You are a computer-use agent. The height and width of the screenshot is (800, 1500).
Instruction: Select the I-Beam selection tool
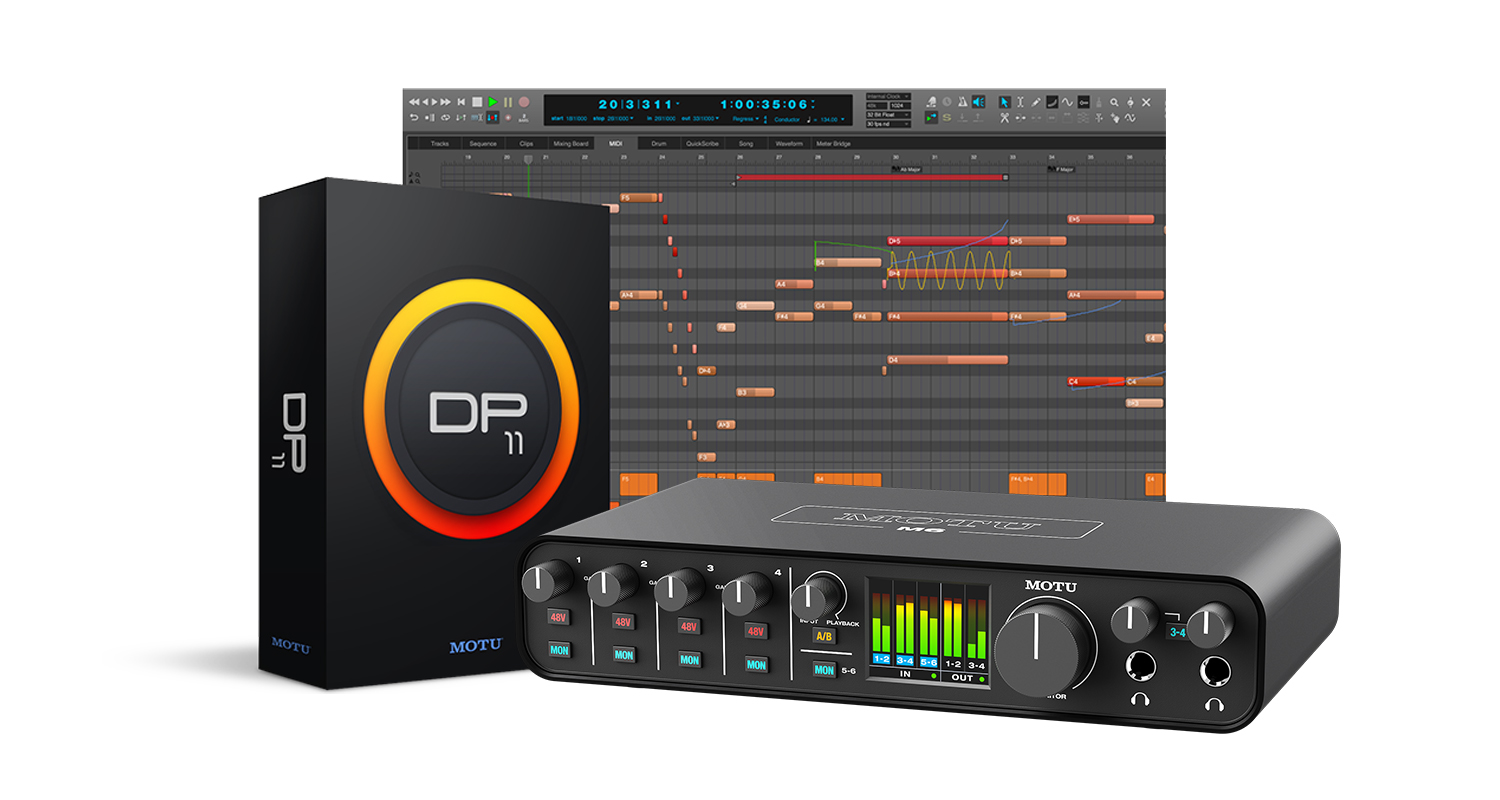click(x=1020, y=102)
